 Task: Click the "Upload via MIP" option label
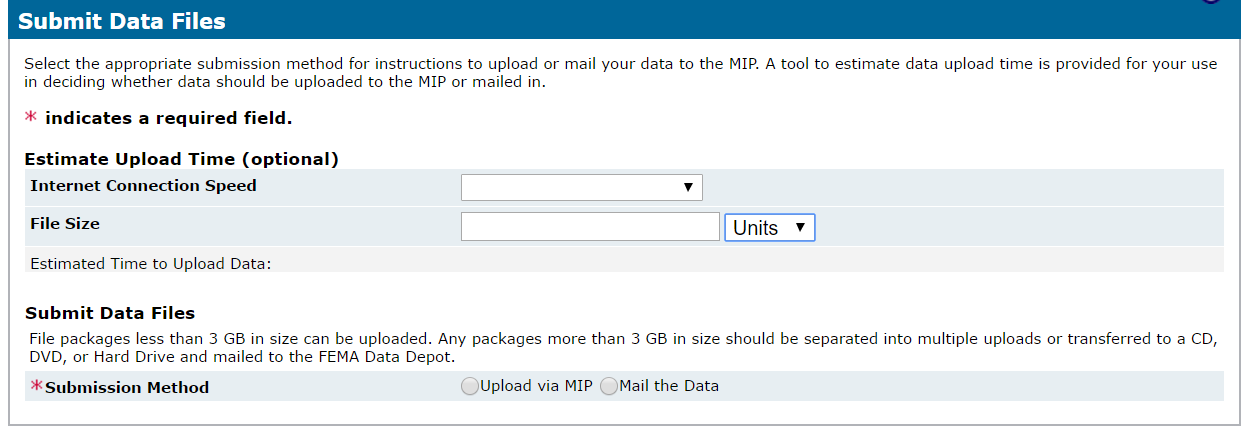(537, 386)
